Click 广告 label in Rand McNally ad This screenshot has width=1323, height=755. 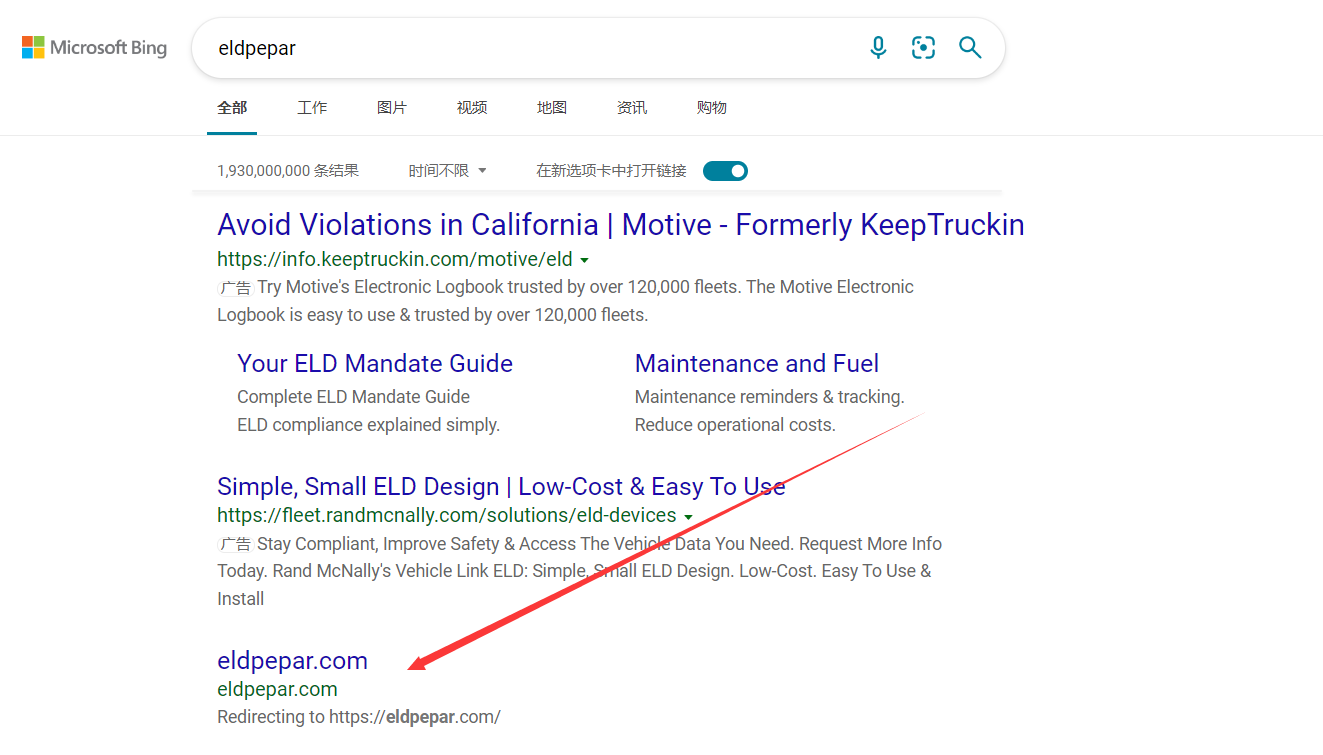pos(235,545)
